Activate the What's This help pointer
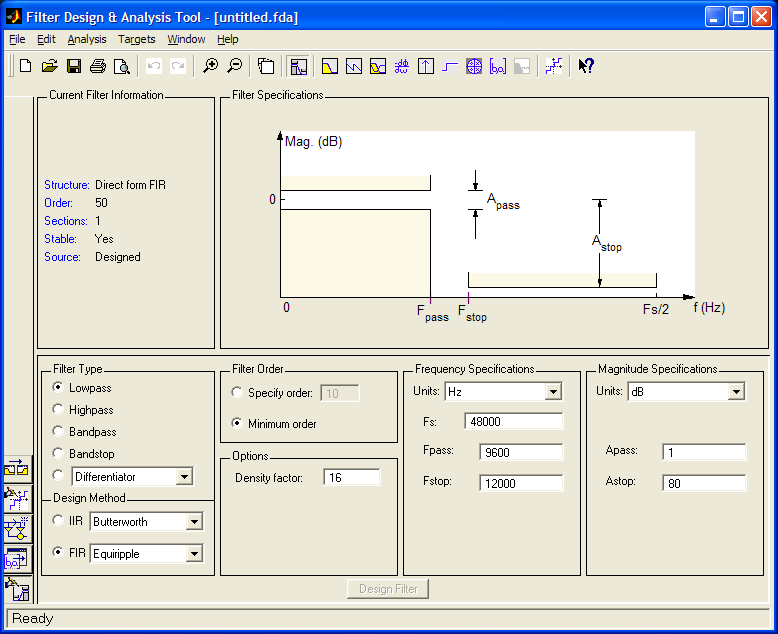 coord(586,66)
